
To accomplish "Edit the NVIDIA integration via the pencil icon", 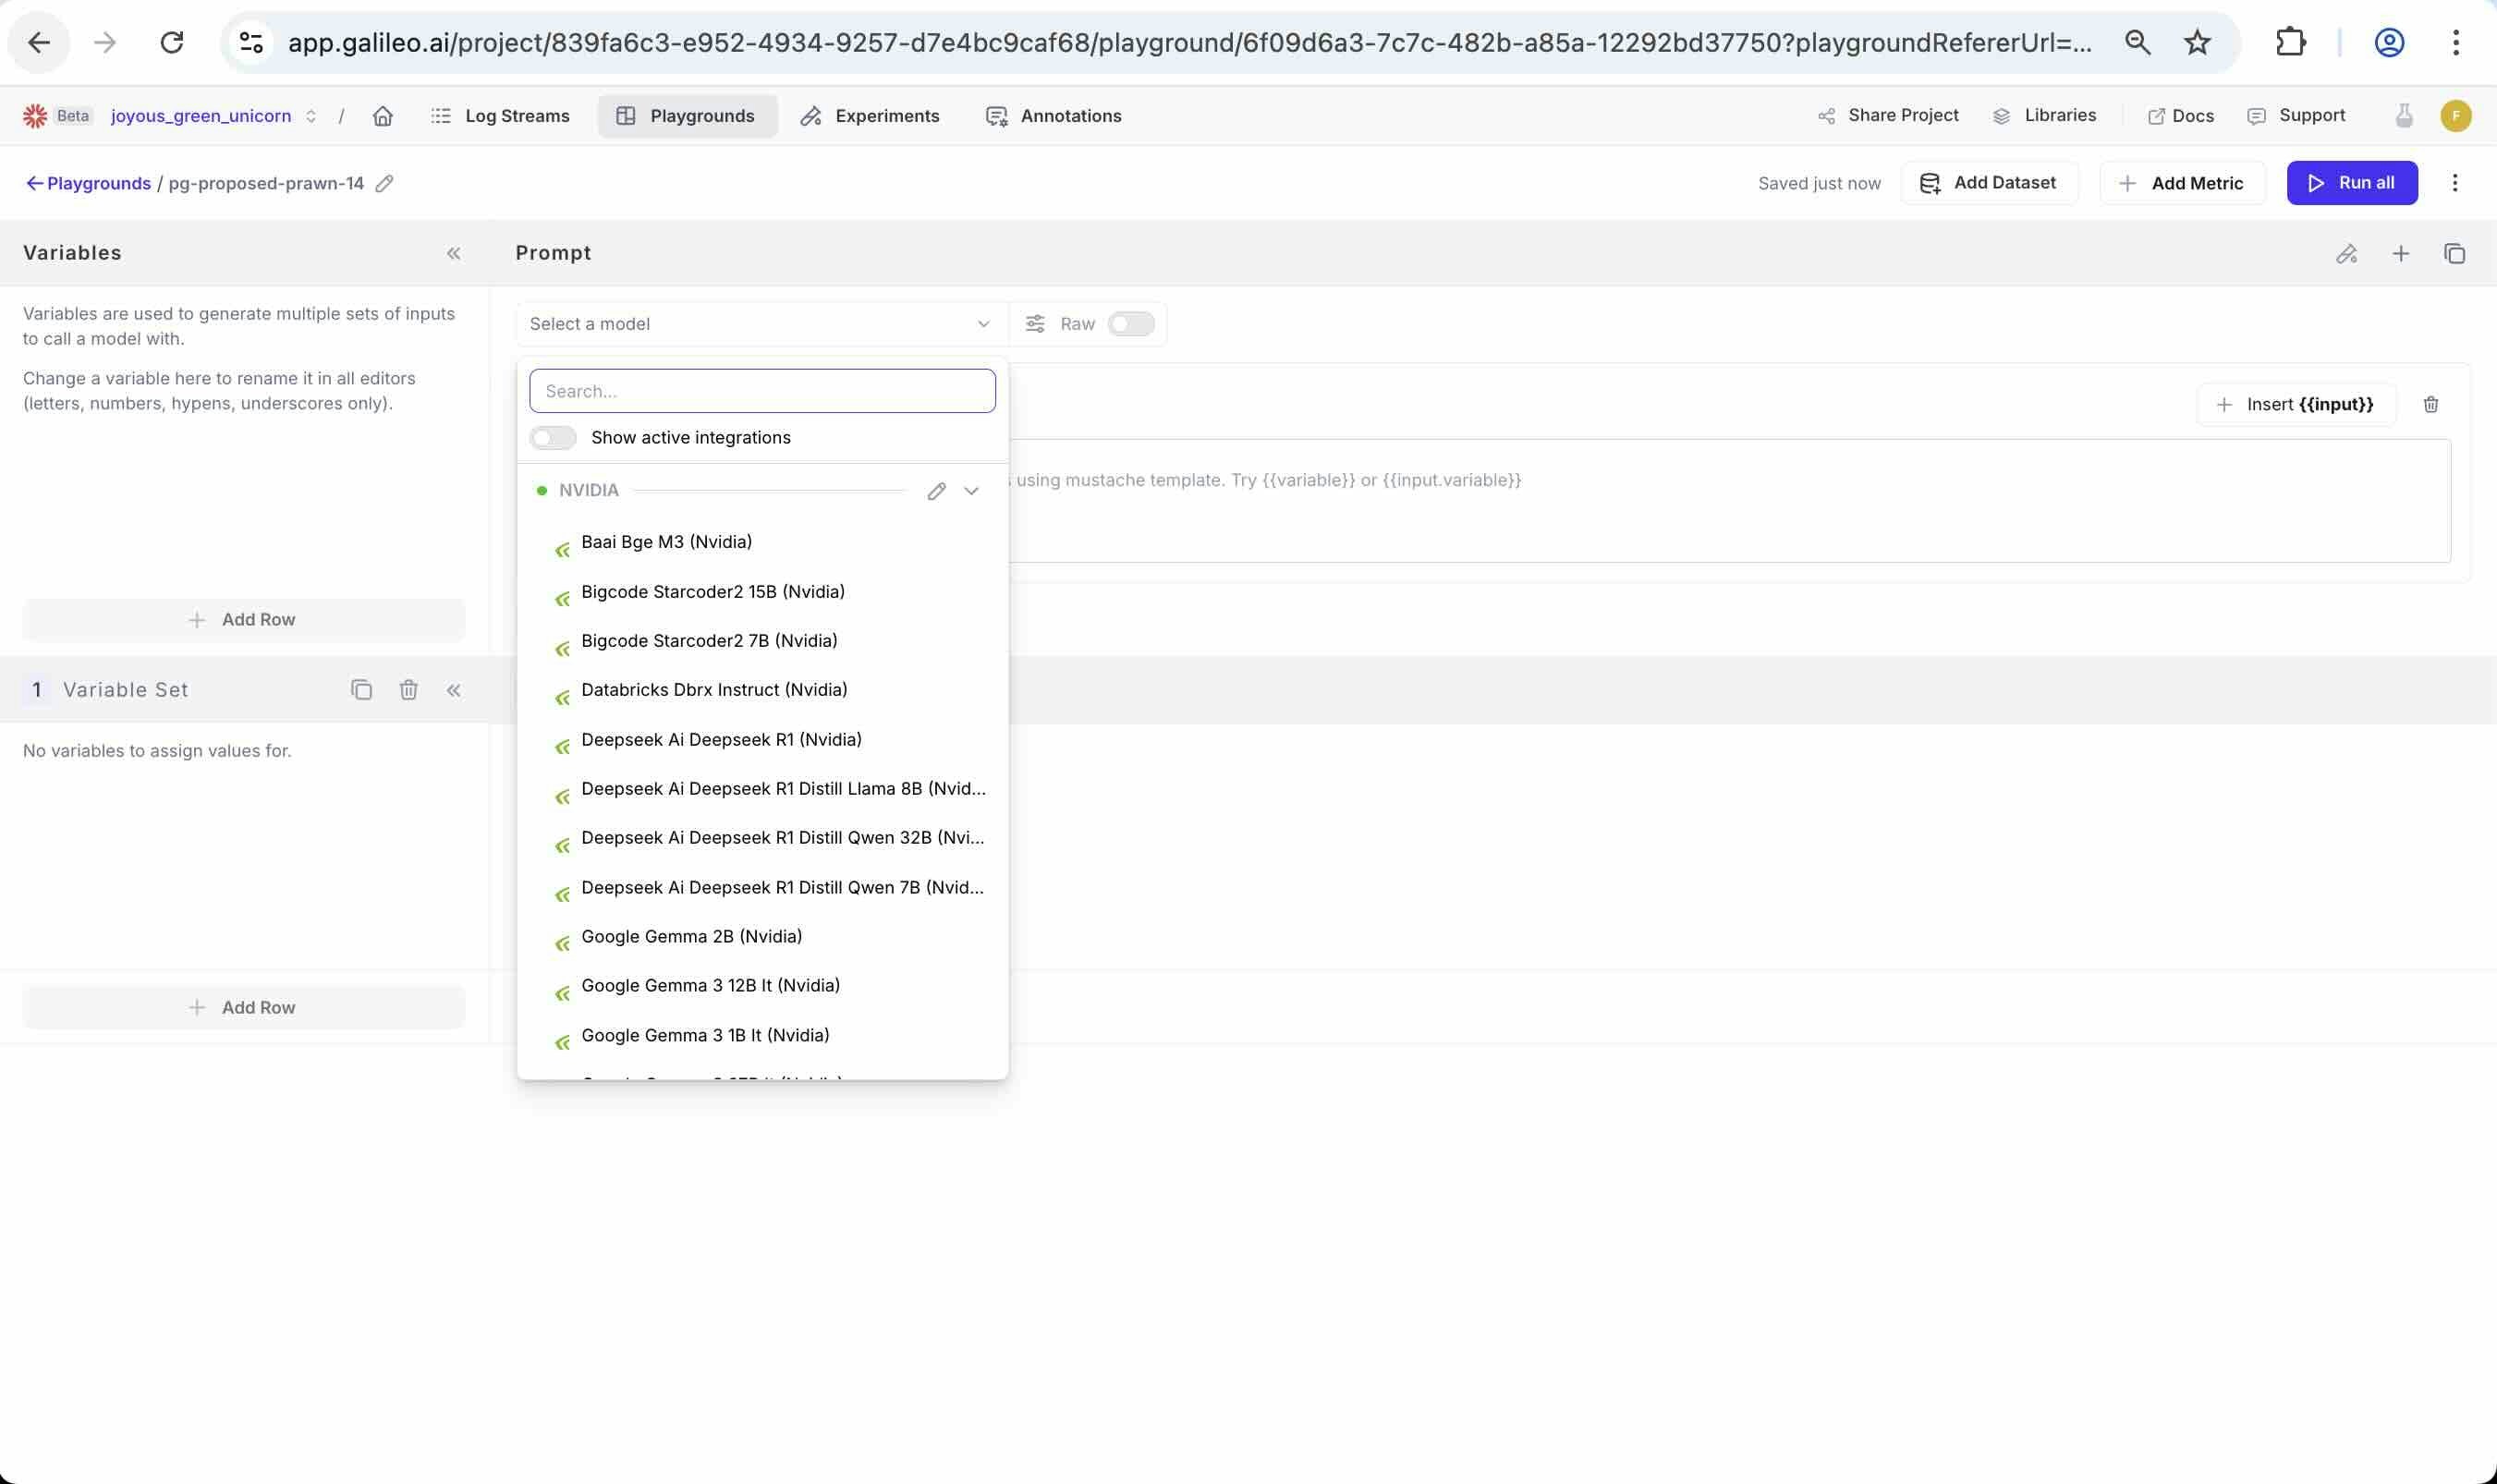I will (x=936, y=491).
